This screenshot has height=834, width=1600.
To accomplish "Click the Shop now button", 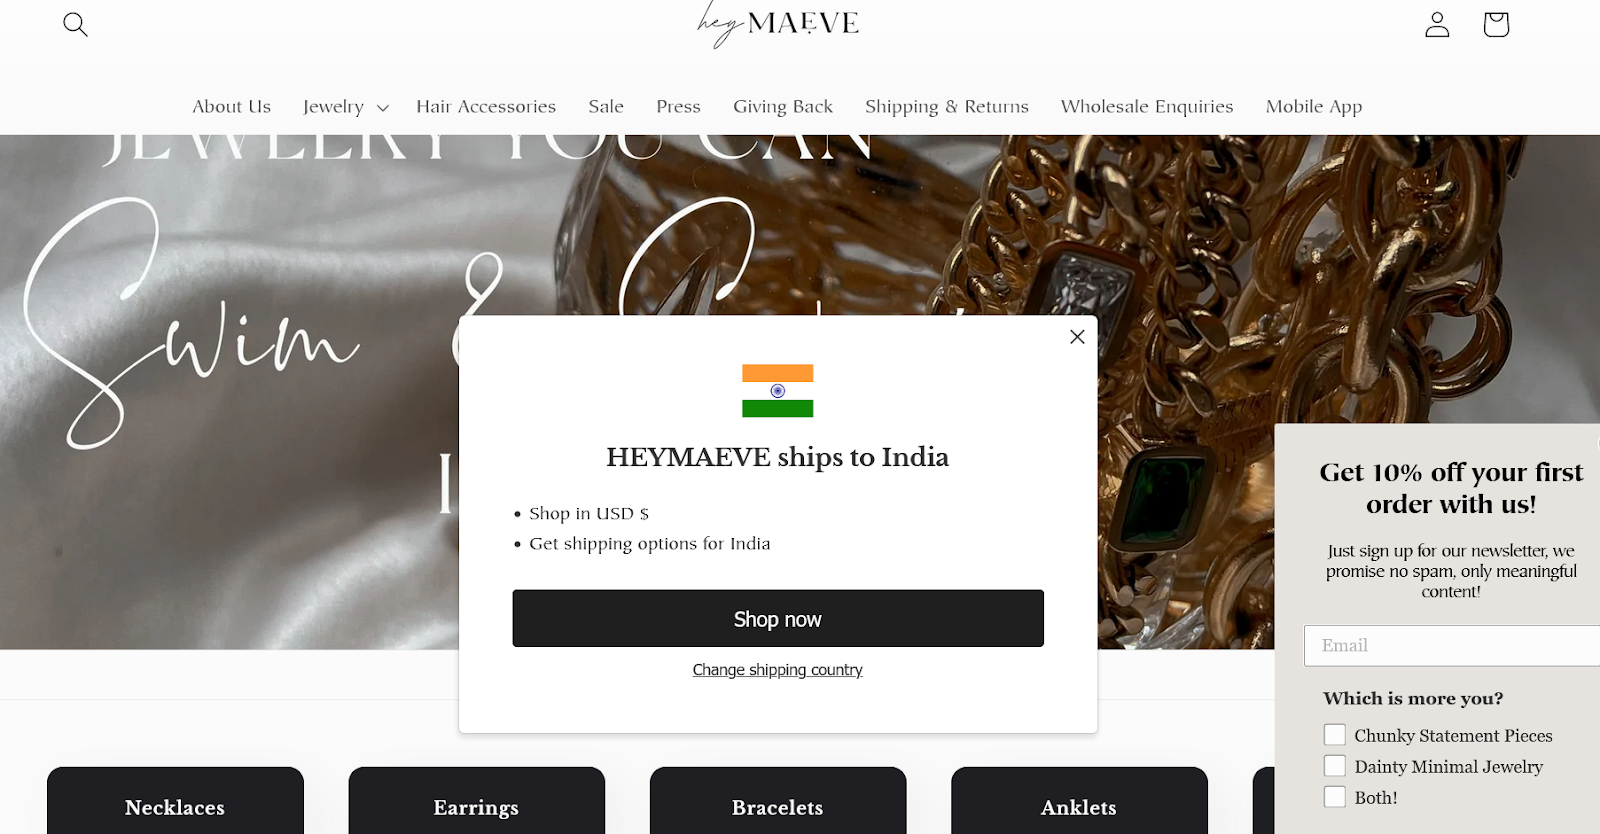I will point(778,618).
